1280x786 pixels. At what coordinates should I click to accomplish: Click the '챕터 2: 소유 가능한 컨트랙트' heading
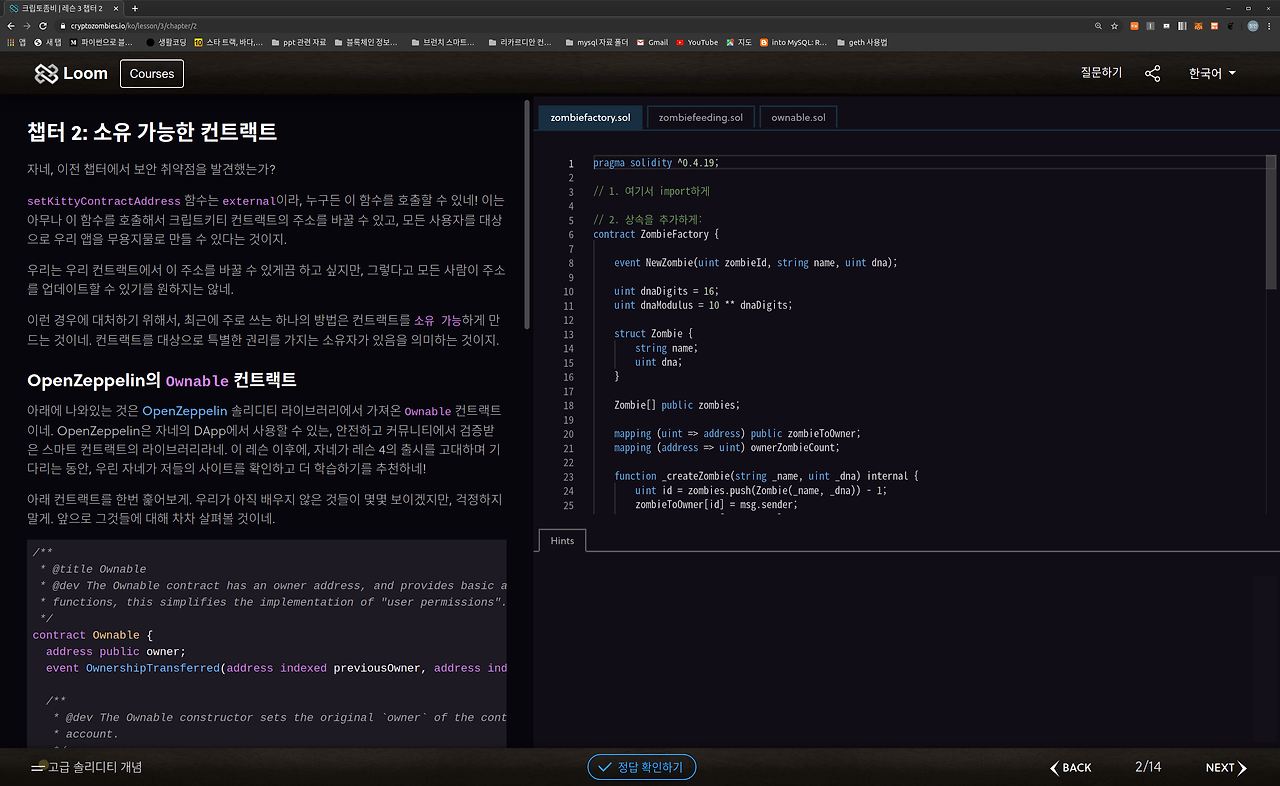(x=152, y=131)
